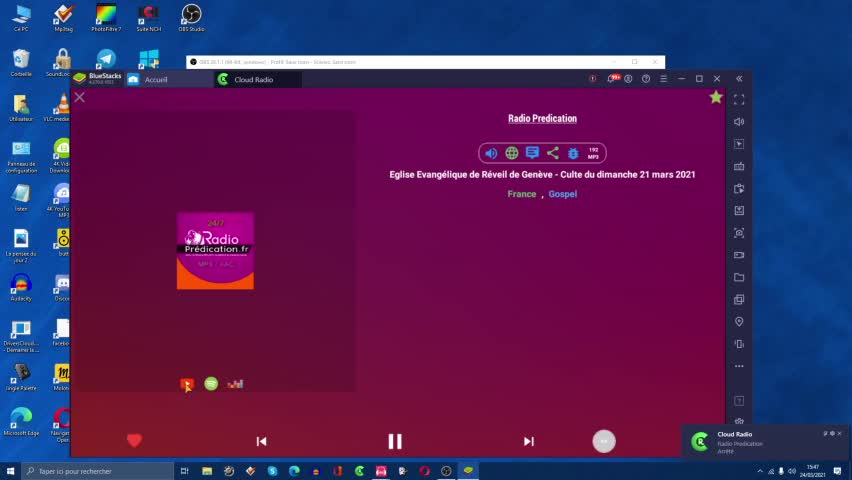Click the 192 MP3 bitrate badge
The image size is (852, 480).
pos(593,153)
